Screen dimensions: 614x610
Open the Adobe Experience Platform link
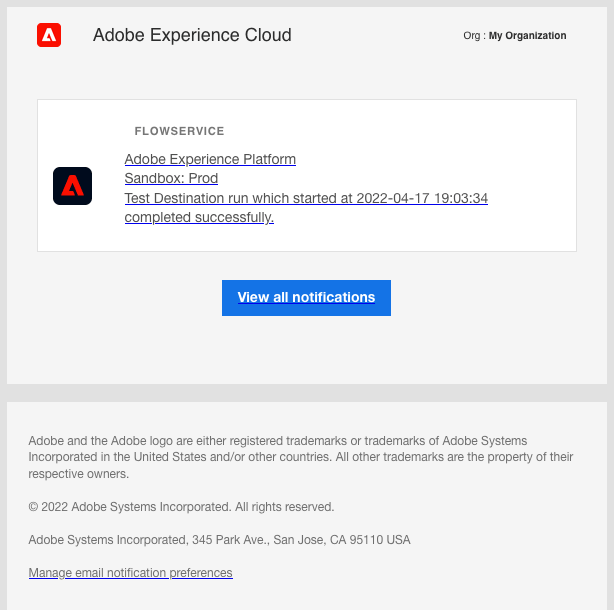pyautogui.click(x=210, y=159)
